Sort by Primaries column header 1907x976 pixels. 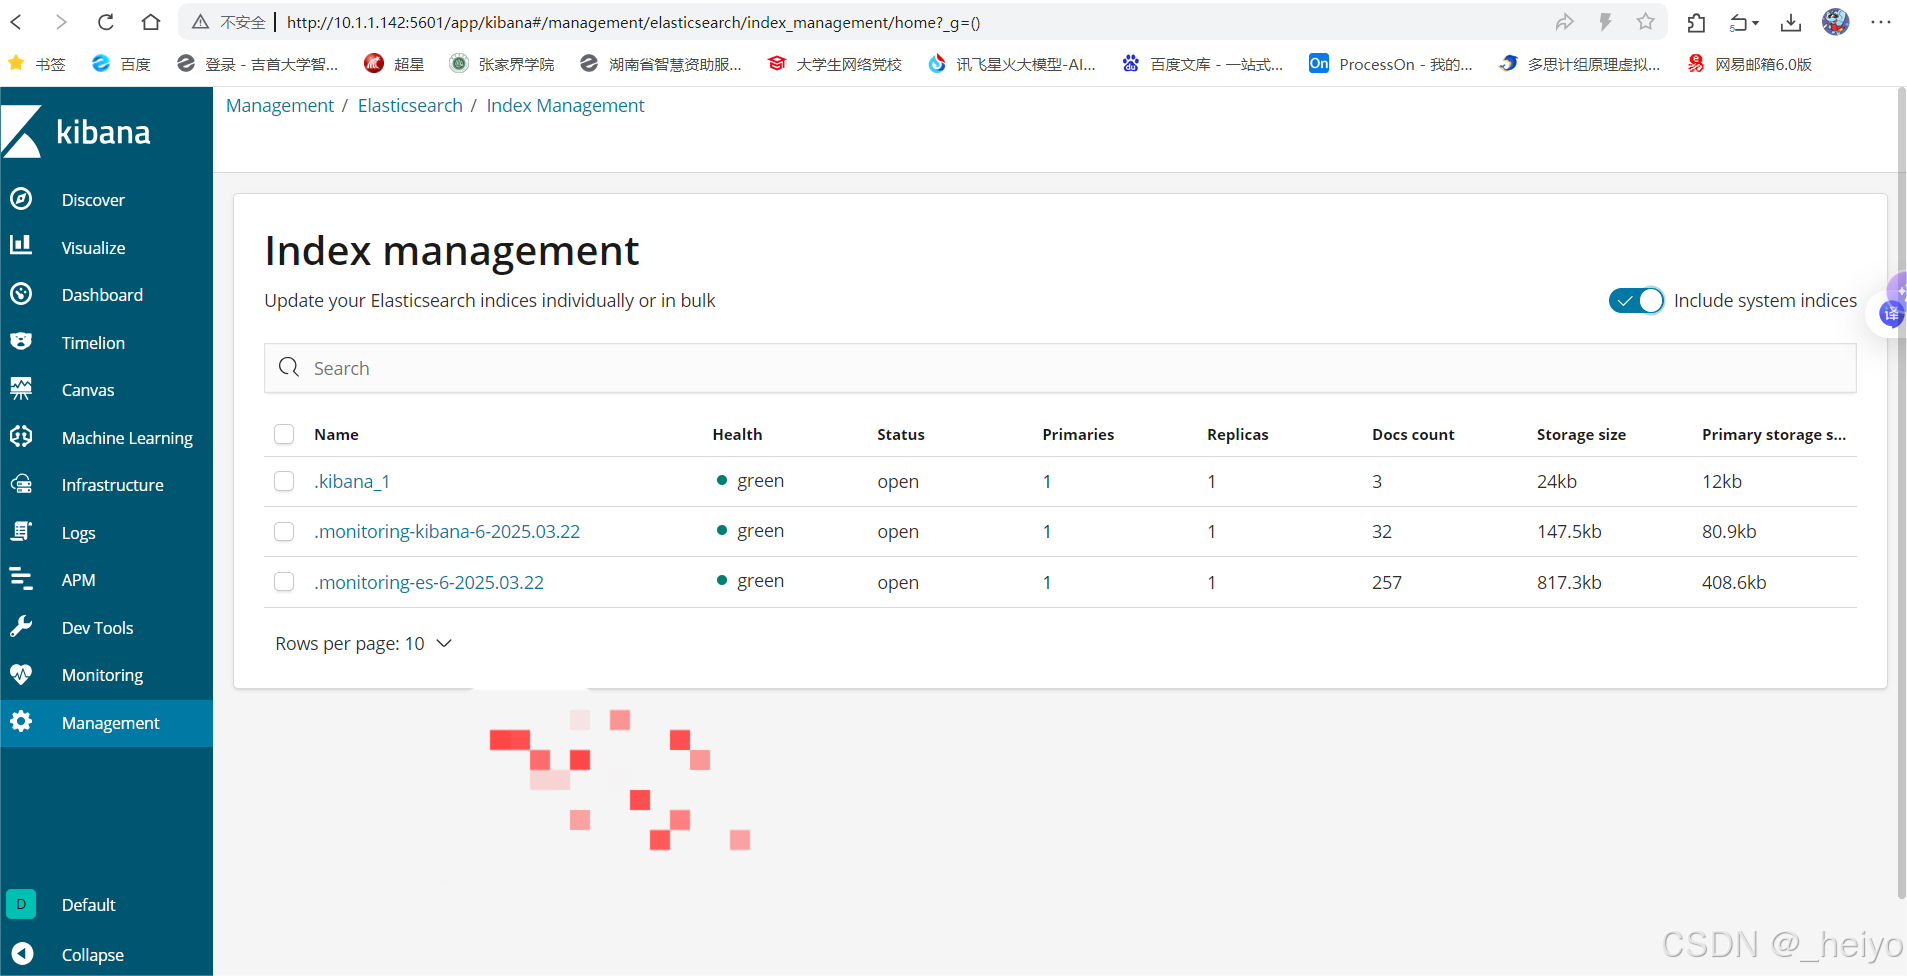tap(1078, 434)
